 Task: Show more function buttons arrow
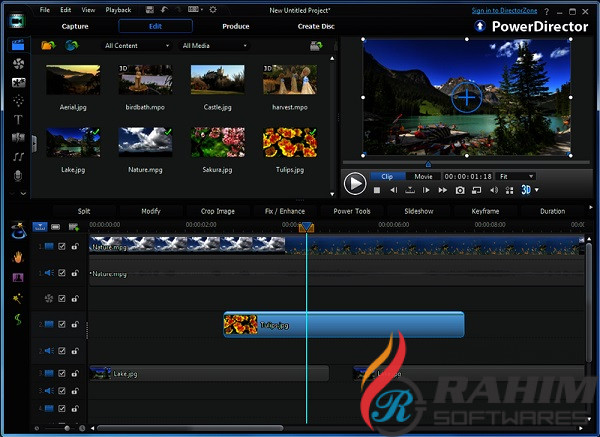pos(591,207)
